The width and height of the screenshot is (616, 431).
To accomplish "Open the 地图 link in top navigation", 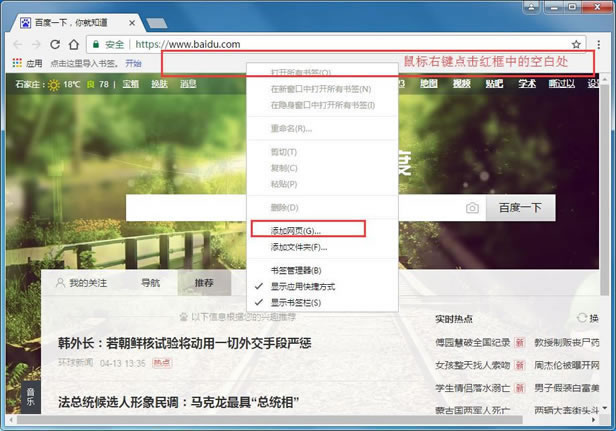I will coord(429,83).
